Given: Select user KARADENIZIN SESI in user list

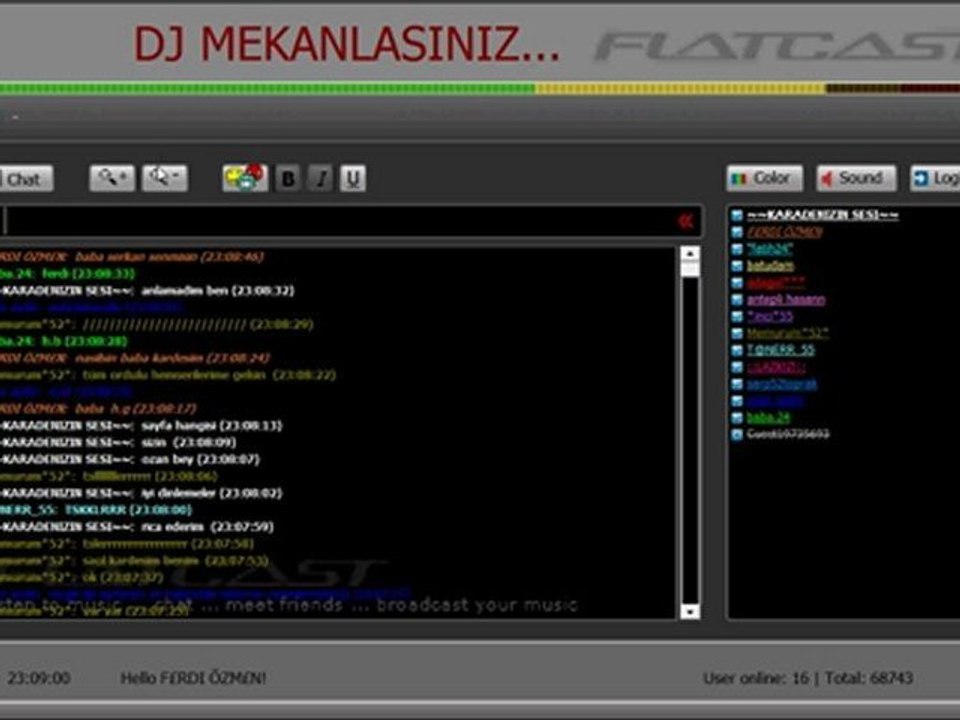Looking at the screenshot, I should pos(822,215).
